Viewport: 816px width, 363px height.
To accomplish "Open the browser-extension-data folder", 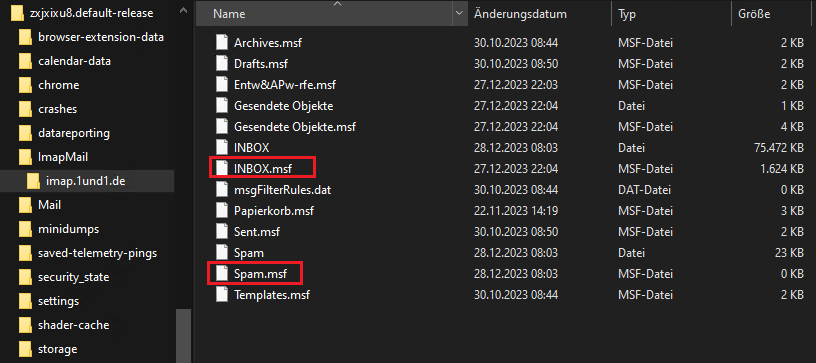I will click(101, 37).
